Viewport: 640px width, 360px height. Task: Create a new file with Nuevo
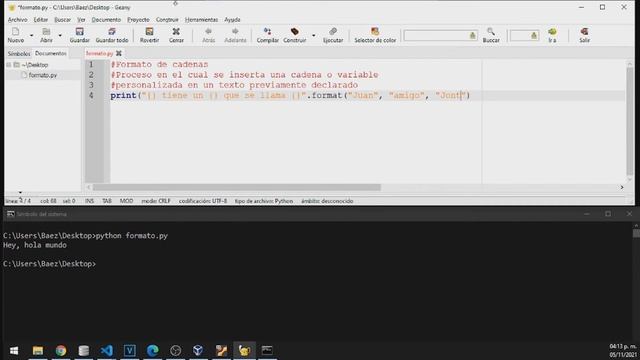[x=16, y=35]
